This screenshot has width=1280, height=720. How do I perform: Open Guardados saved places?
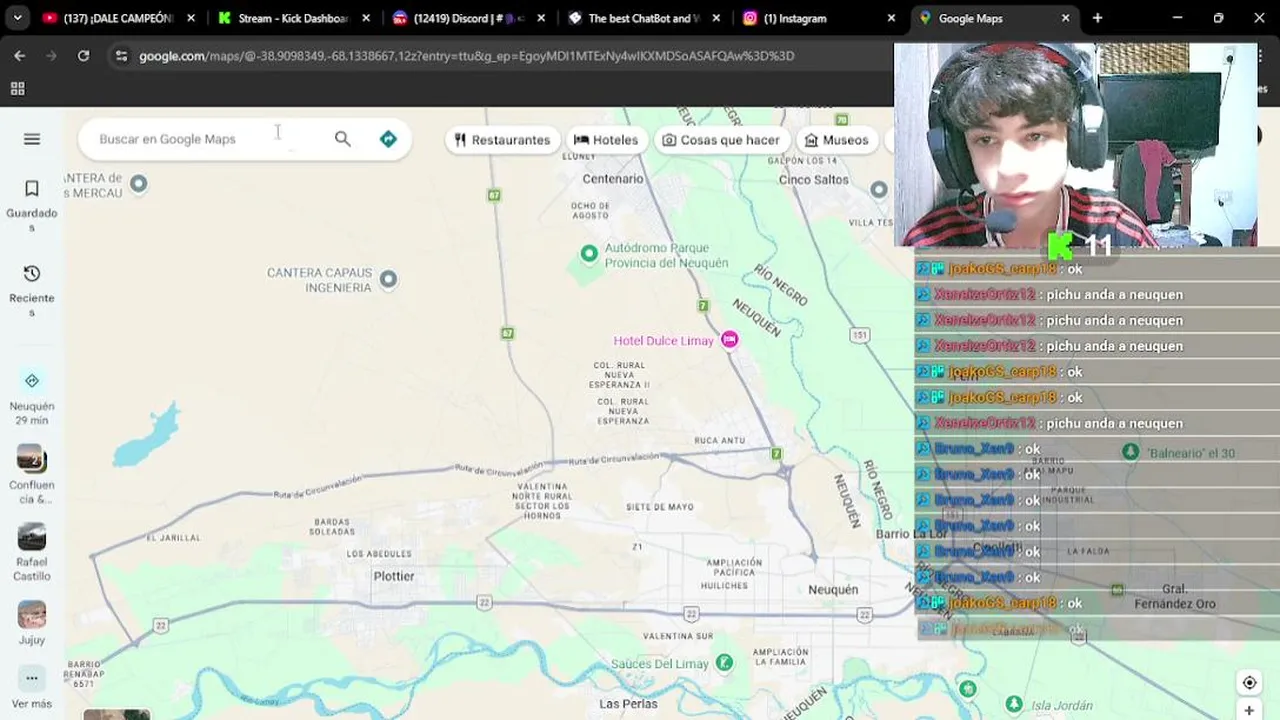tap(32, 206)
